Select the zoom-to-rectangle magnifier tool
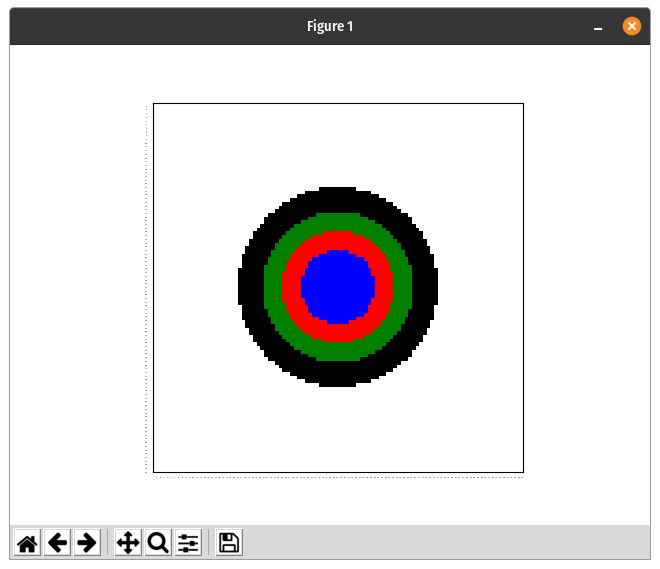 coord(158,542)
